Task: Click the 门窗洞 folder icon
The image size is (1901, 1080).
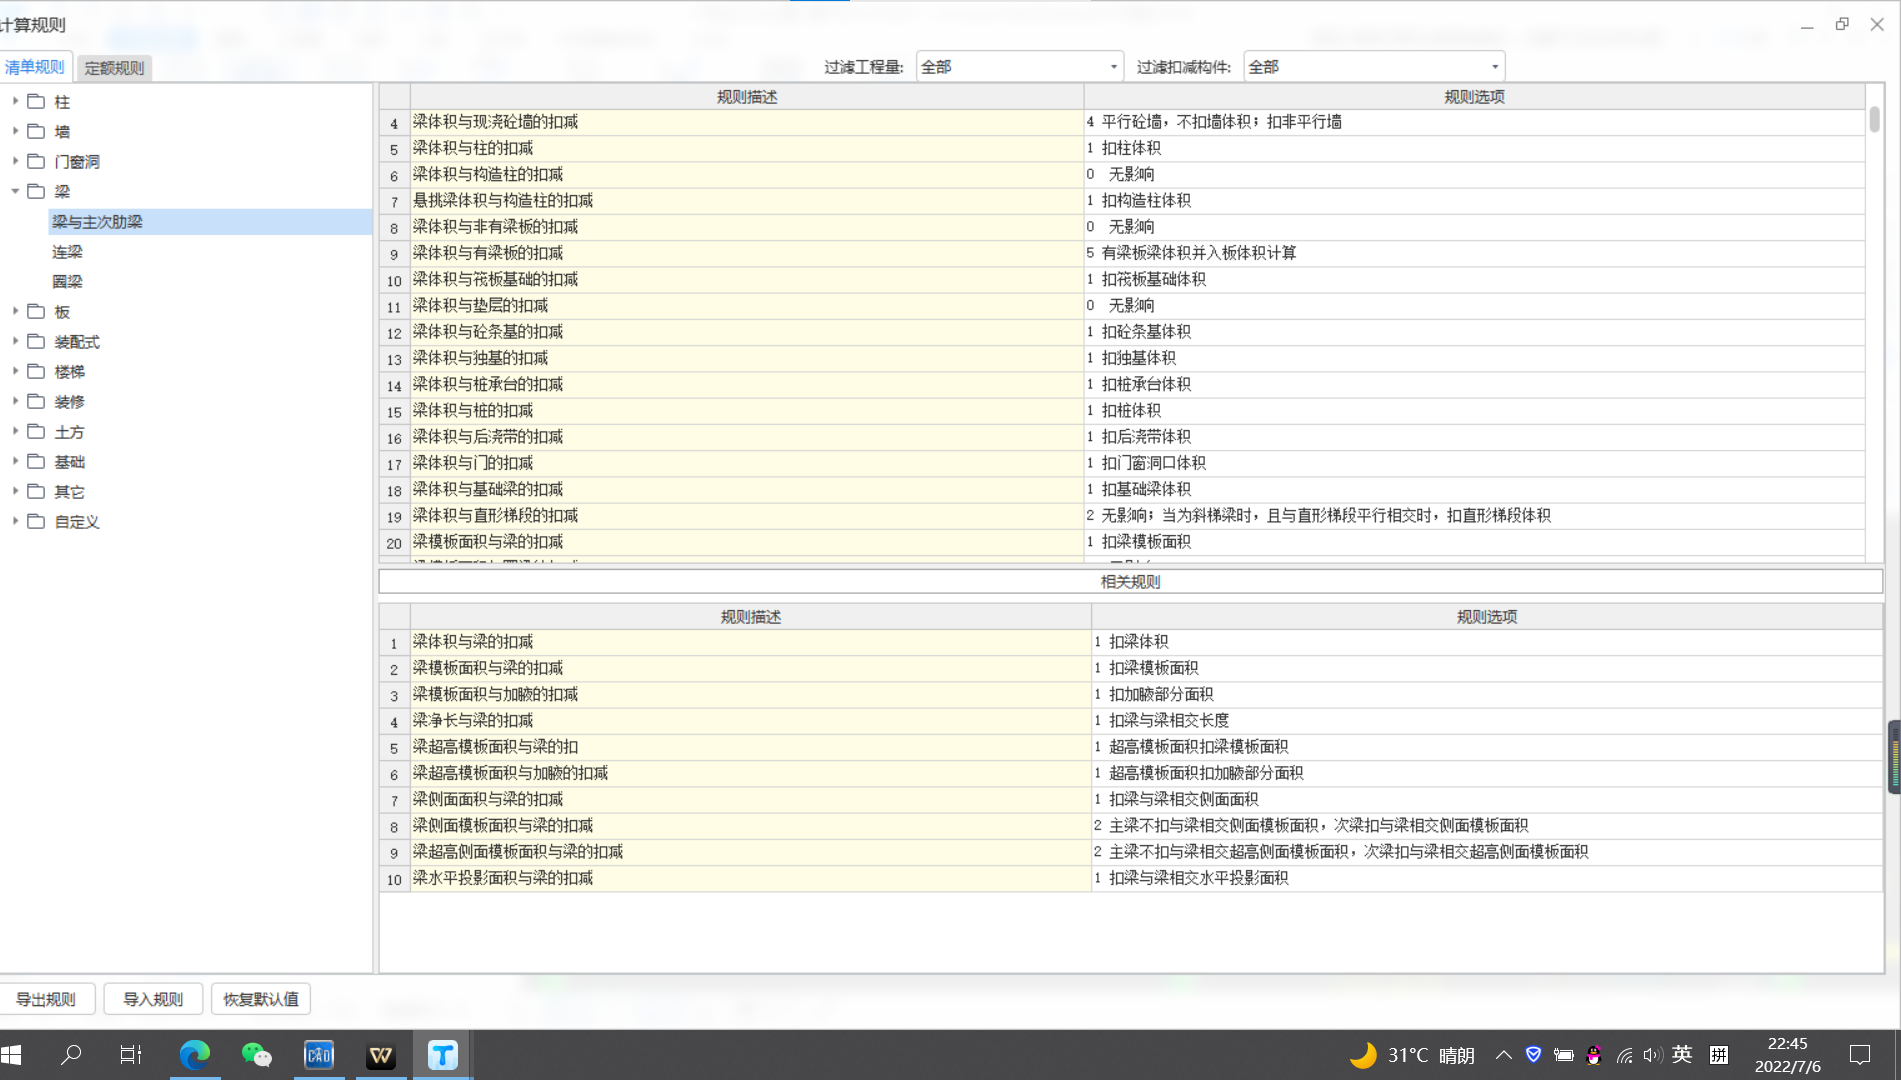Action: [x=36, y=161]
